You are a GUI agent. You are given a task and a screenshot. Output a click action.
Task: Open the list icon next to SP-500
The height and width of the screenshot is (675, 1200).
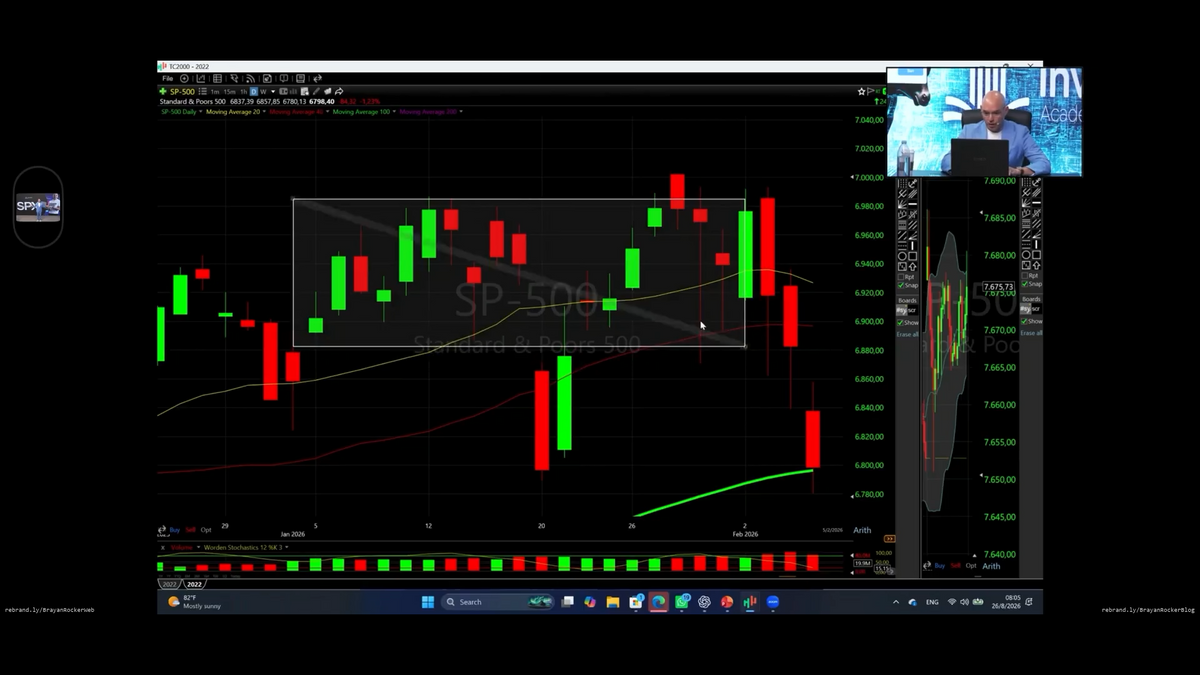click(203, 91)
